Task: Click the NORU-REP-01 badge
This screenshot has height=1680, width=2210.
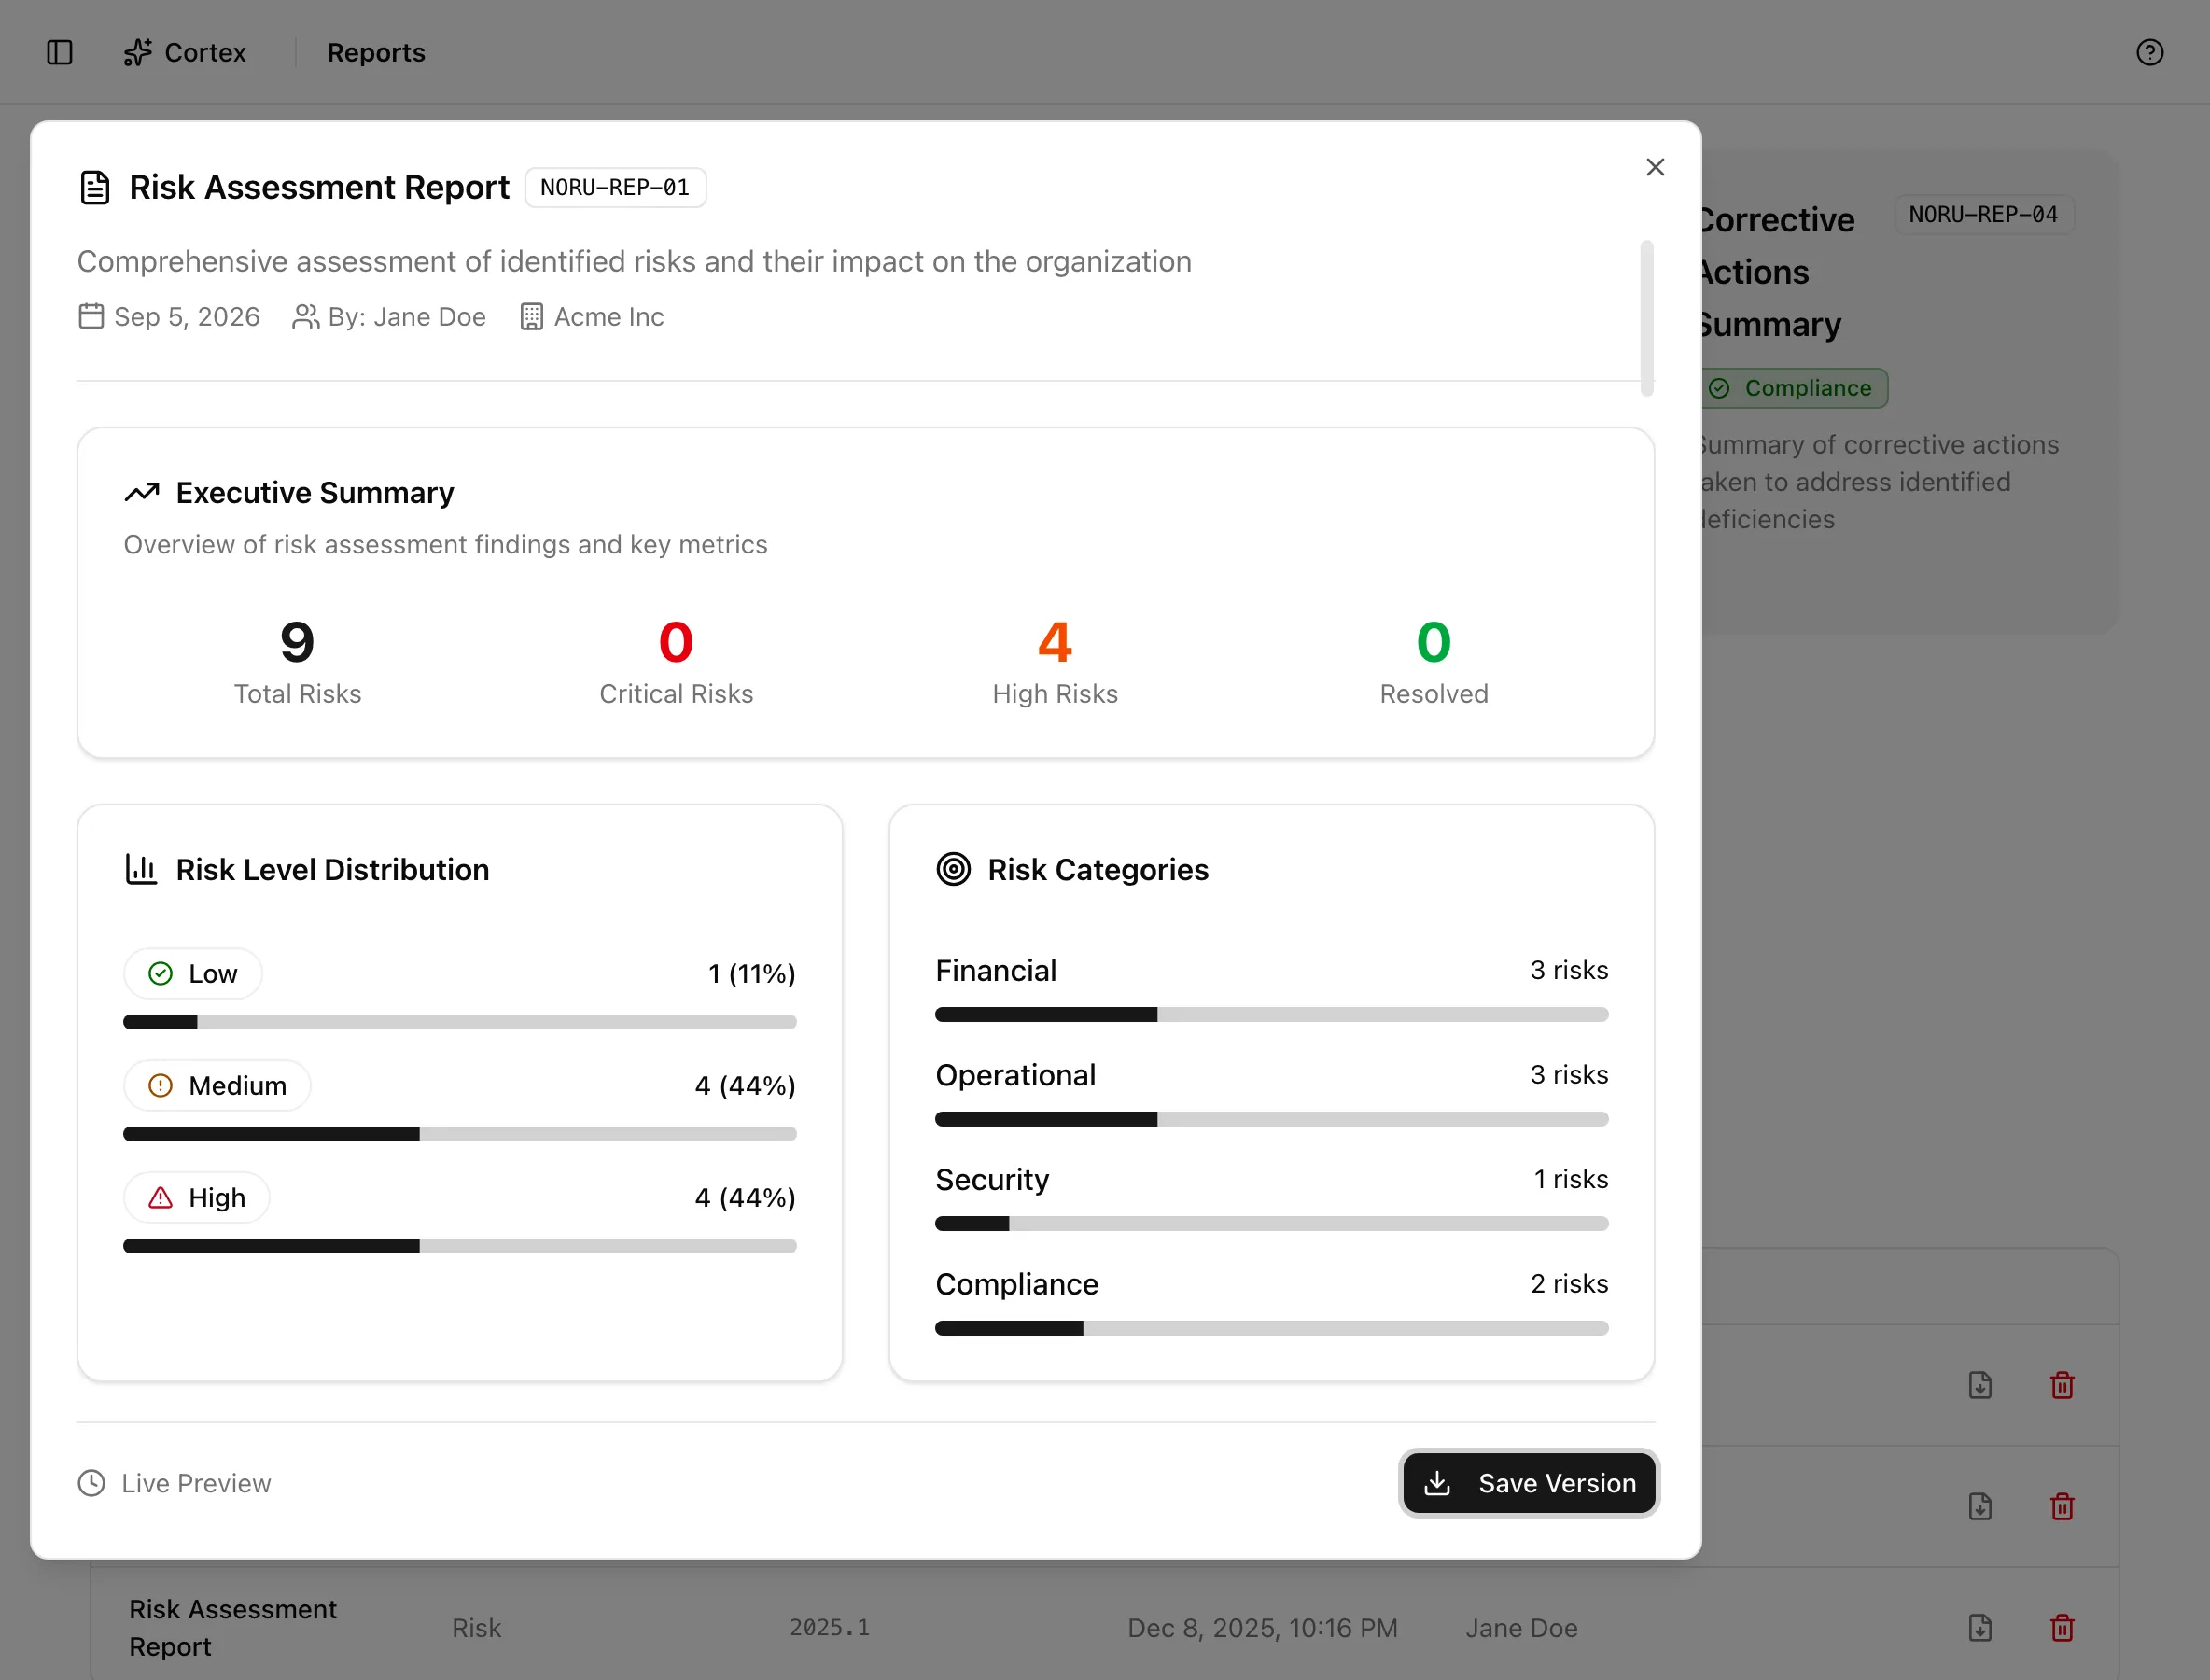Action: click(615, 187)
